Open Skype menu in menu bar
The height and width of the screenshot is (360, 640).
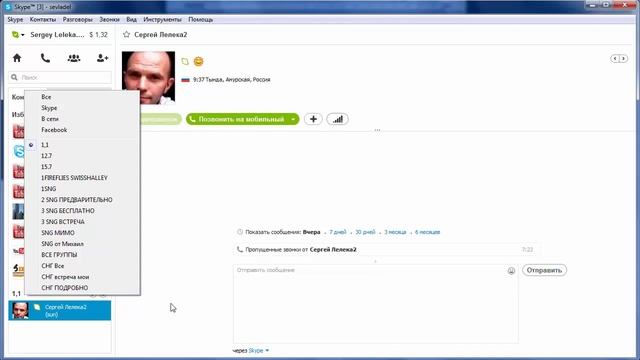click(15, 19)
